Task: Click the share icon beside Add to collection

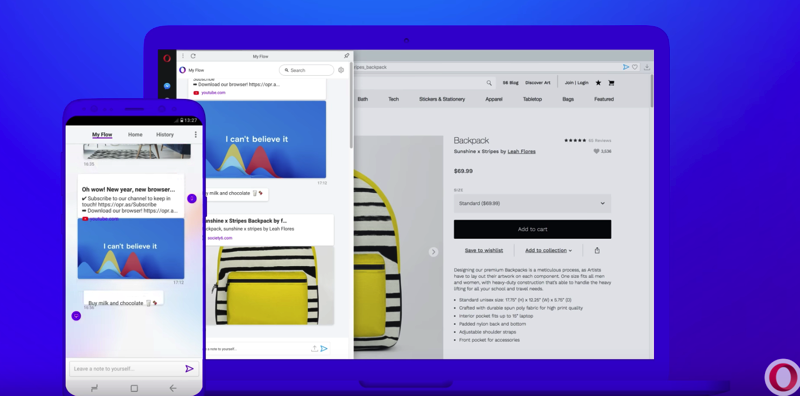Action: [597, 251]
